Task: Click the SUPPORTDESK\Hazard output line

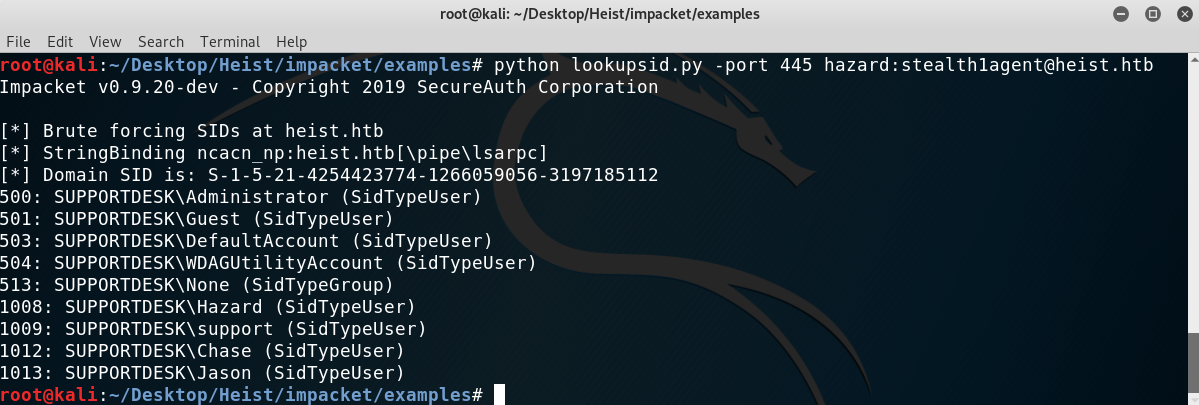Action: (x=208, y=307)
